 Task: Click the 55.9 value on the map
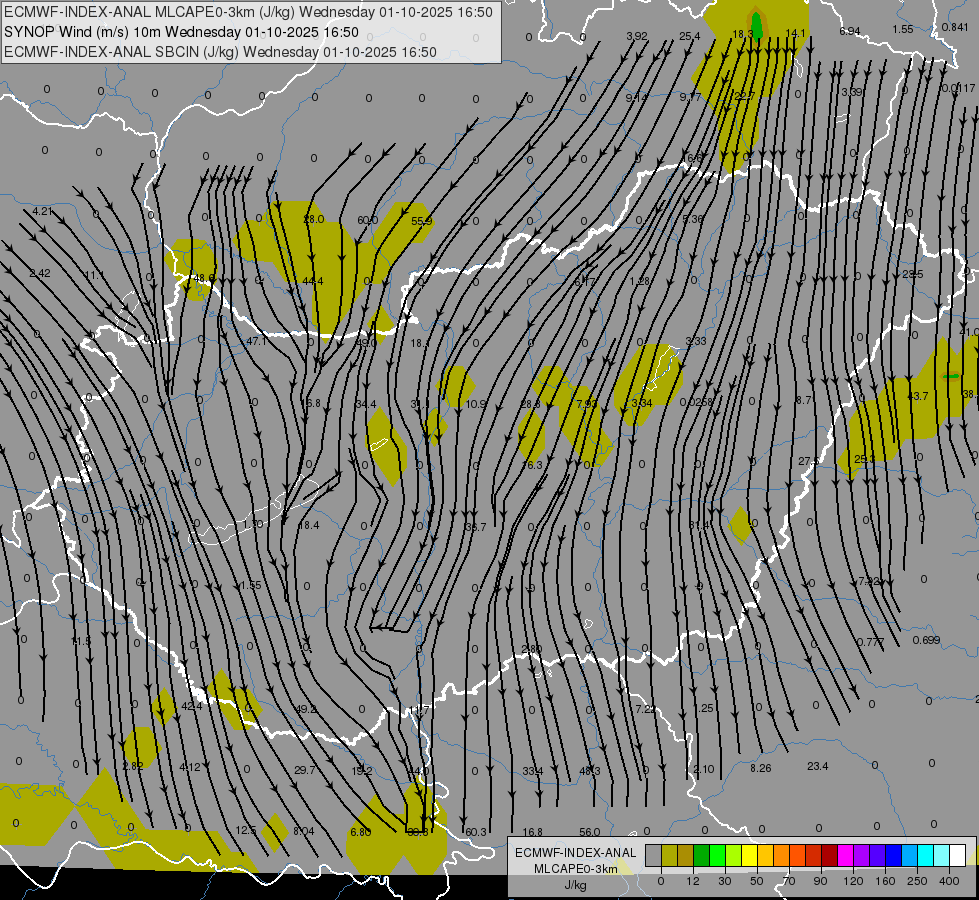pos(421,221)
